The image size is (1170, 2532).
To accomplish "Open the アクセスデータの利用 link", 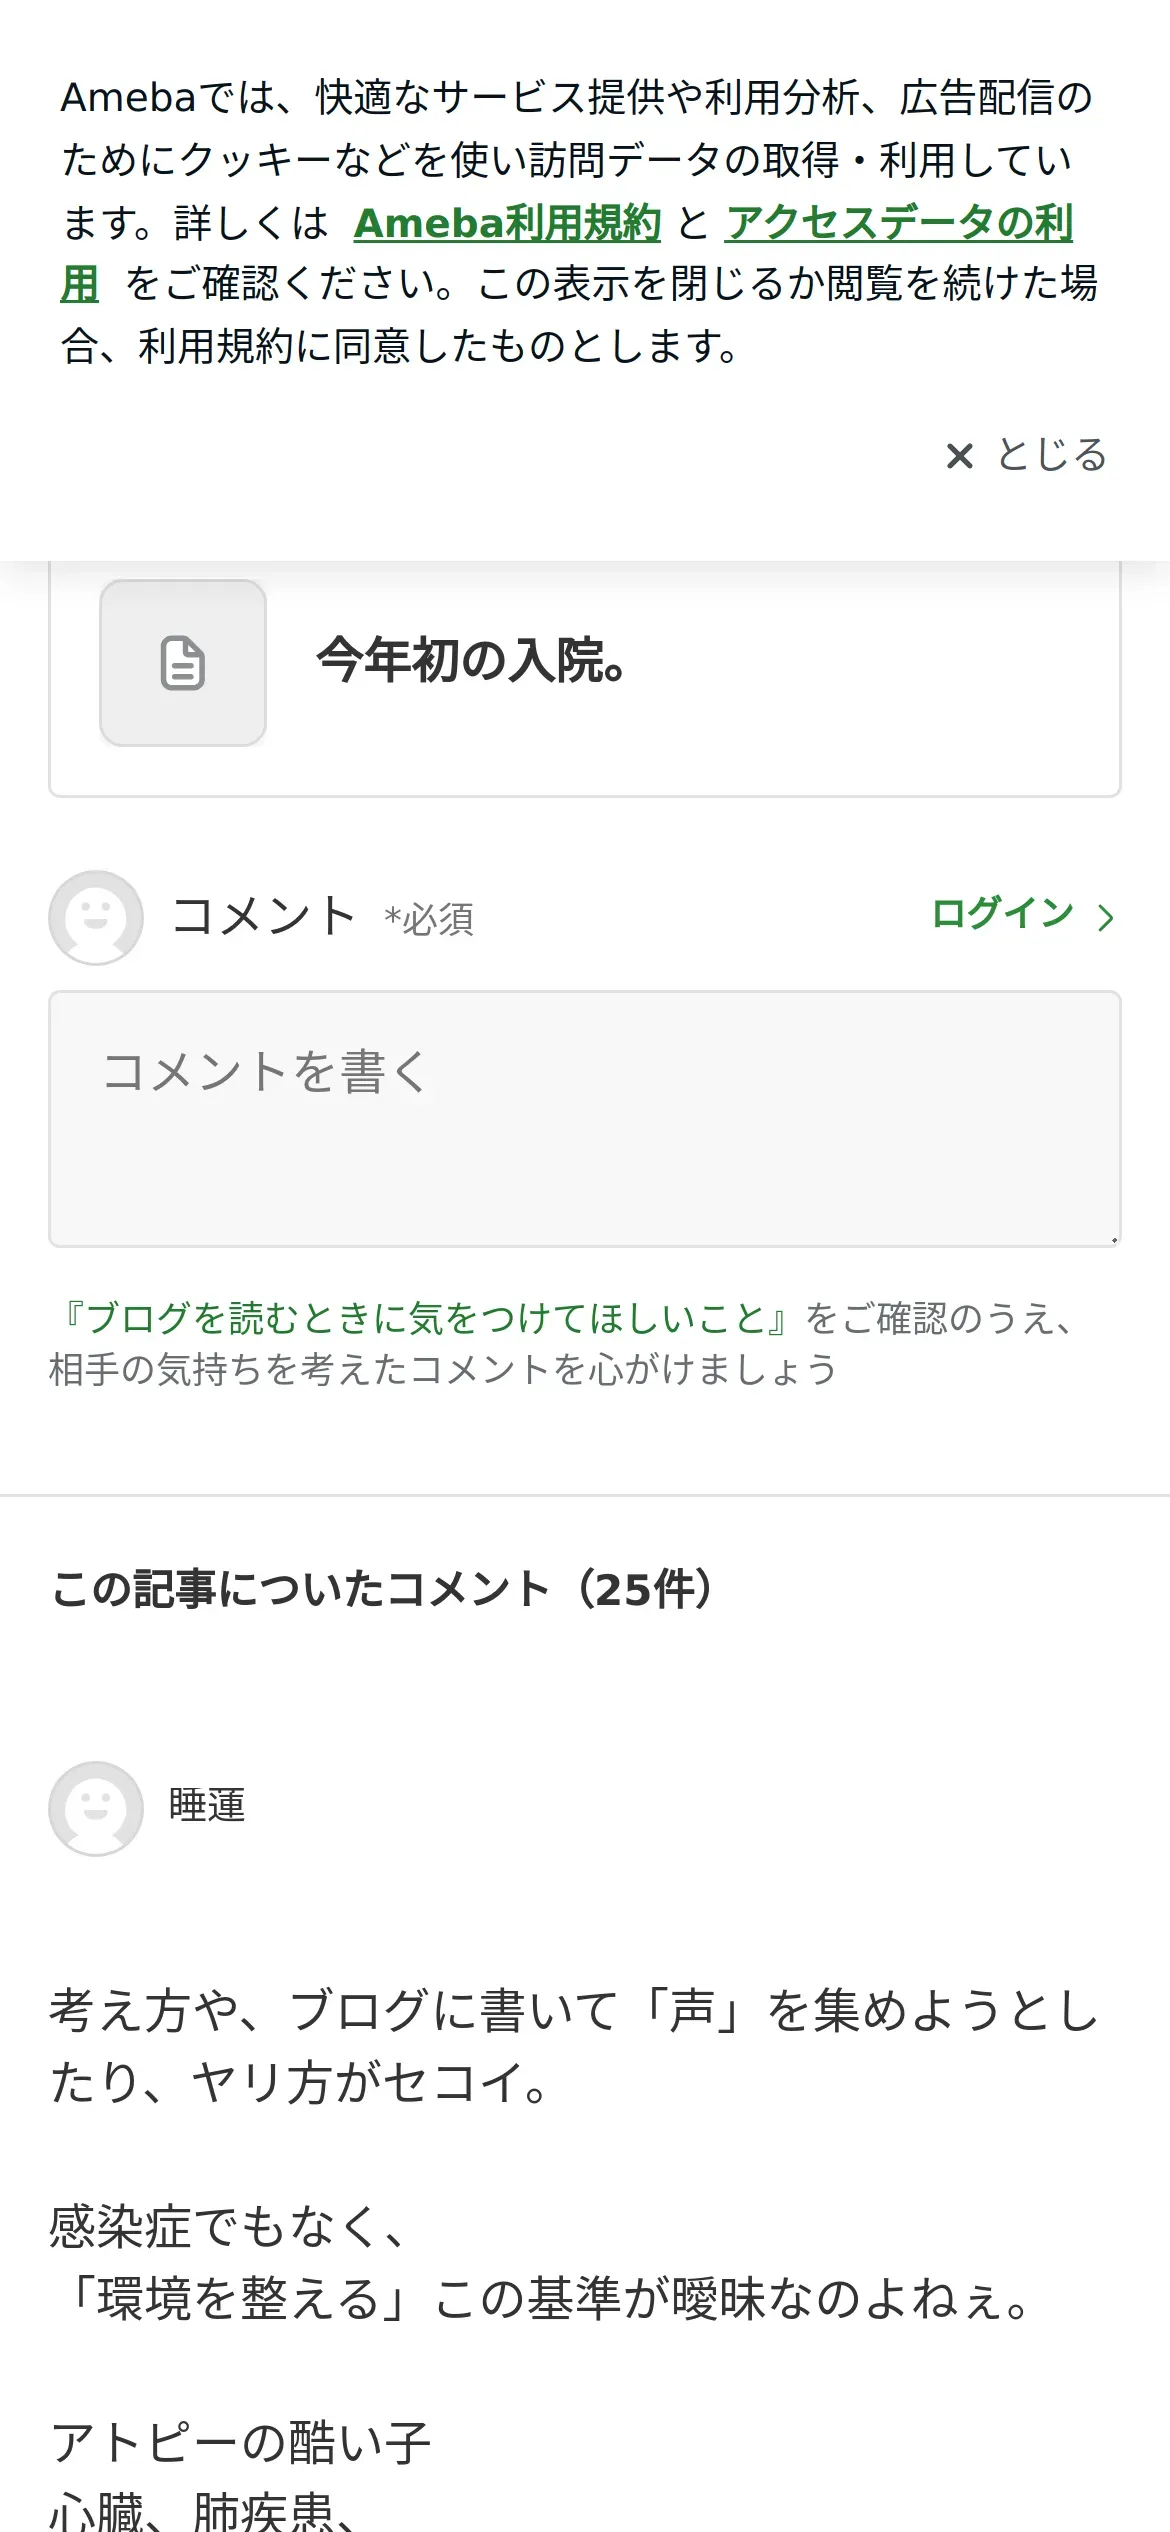I will click(899, 223).
